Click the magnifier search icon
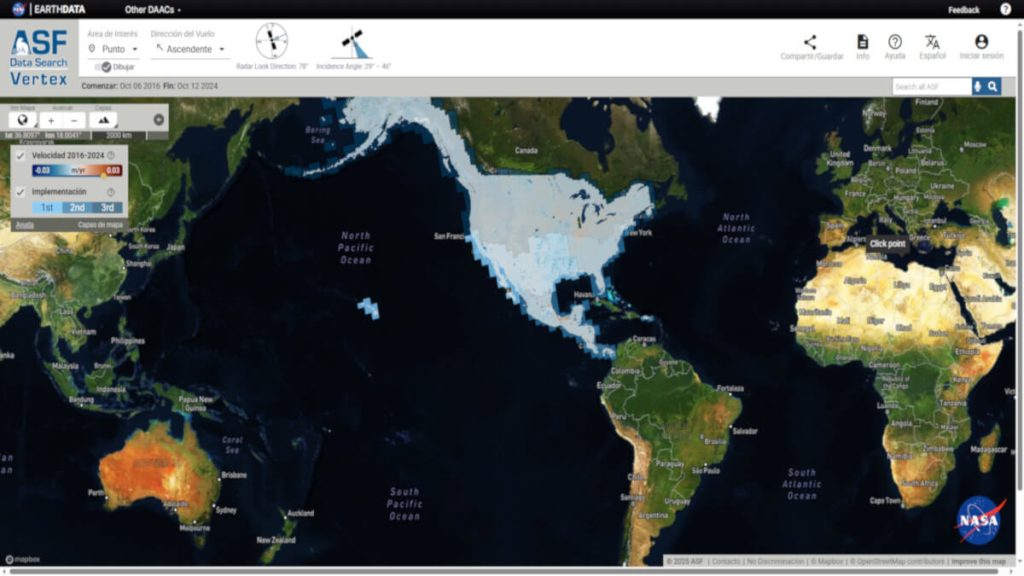Screen dimensions: 1024x576 point(992,87)
